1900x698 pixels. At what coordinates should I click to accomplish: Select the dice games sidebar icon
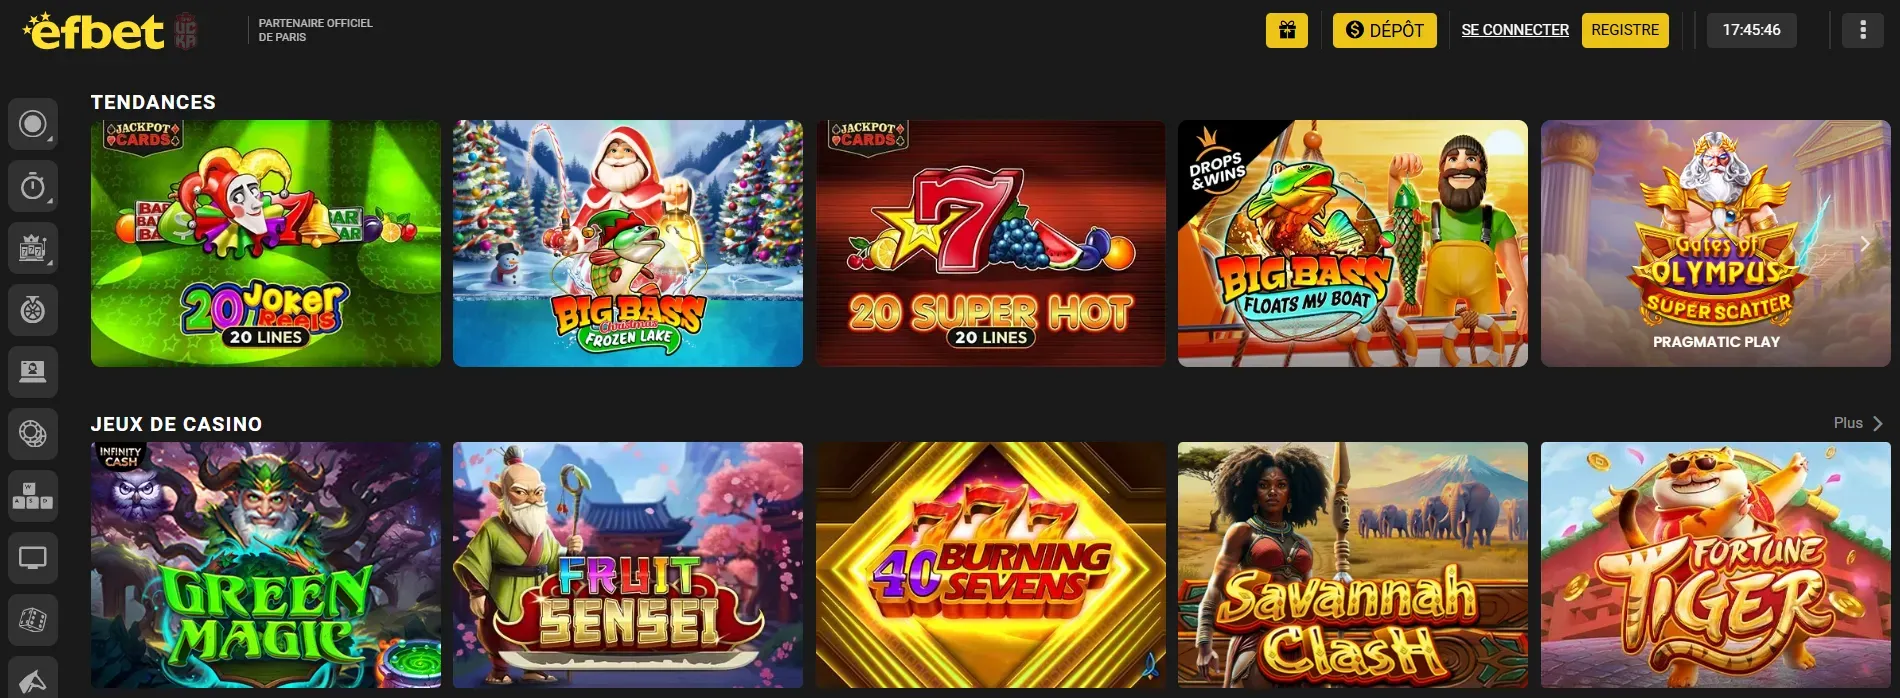click(x=33, y=620)
